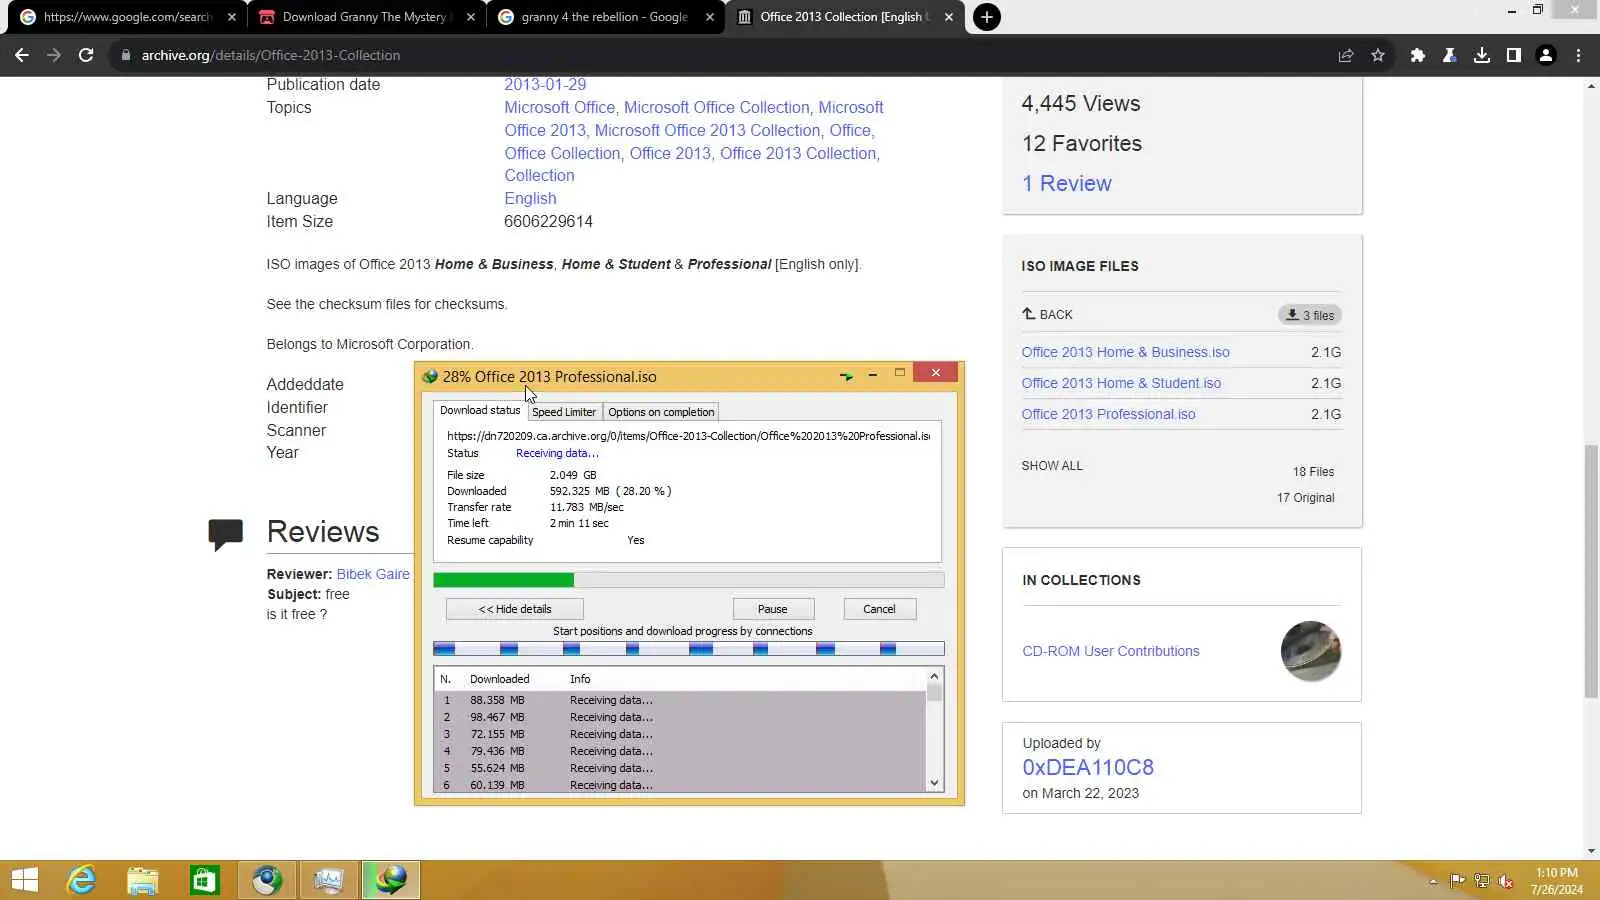
Task: Click the Action Center flag in system tray
Action: pyautogui.click(x=1457, y=881)
